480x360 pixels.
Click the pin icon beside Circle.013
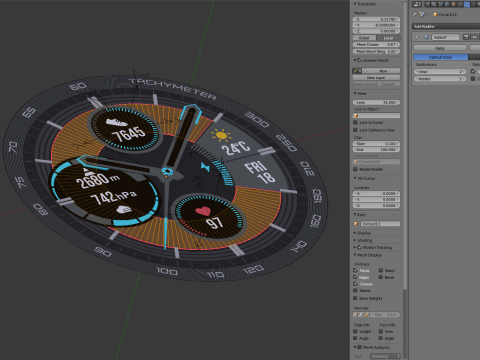415,14
